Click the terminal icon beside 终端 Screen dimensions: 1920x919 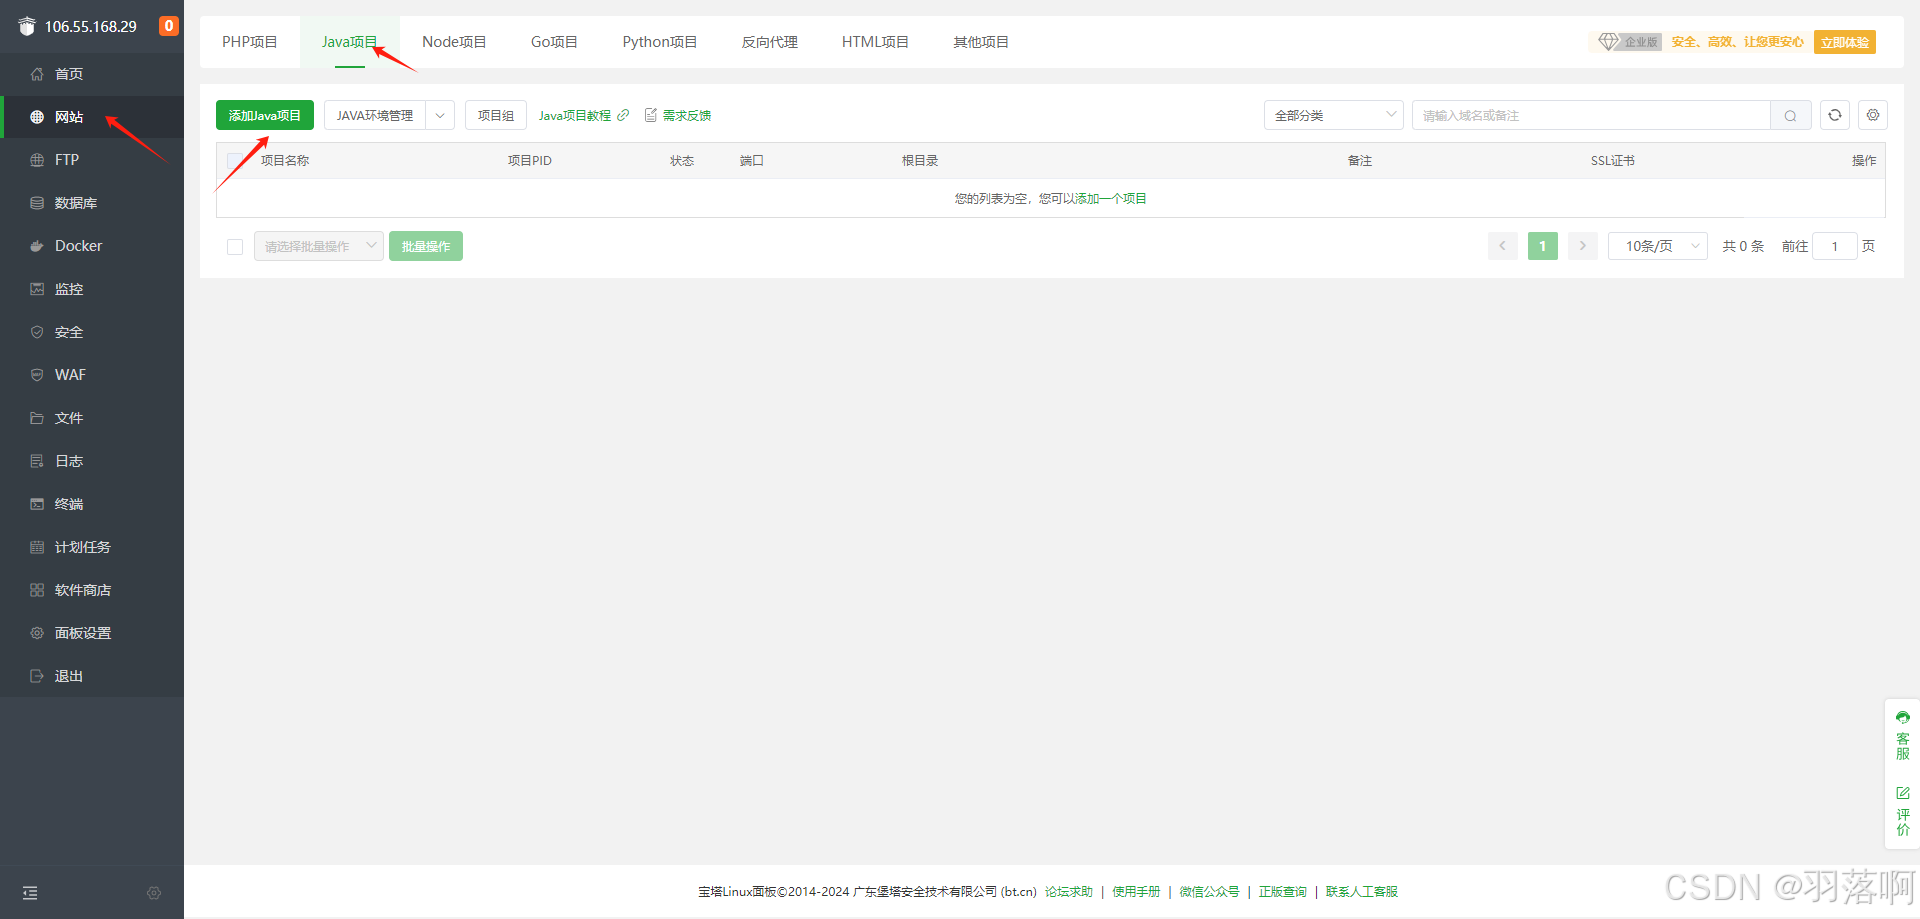tap(37, 504)
